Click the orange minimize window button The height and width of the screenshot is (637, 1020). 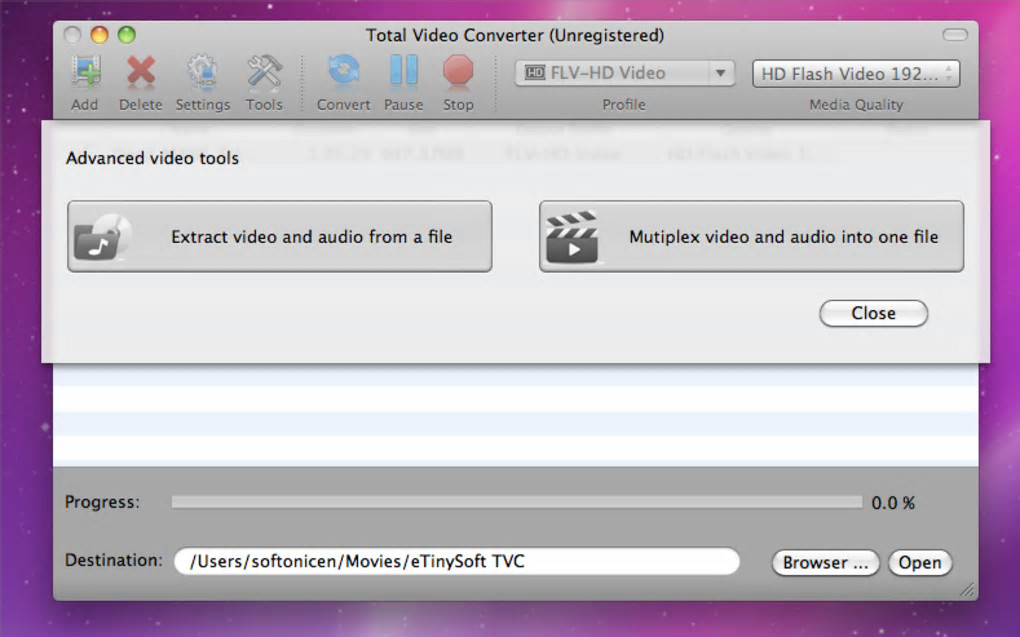click(x=100, y=34)
